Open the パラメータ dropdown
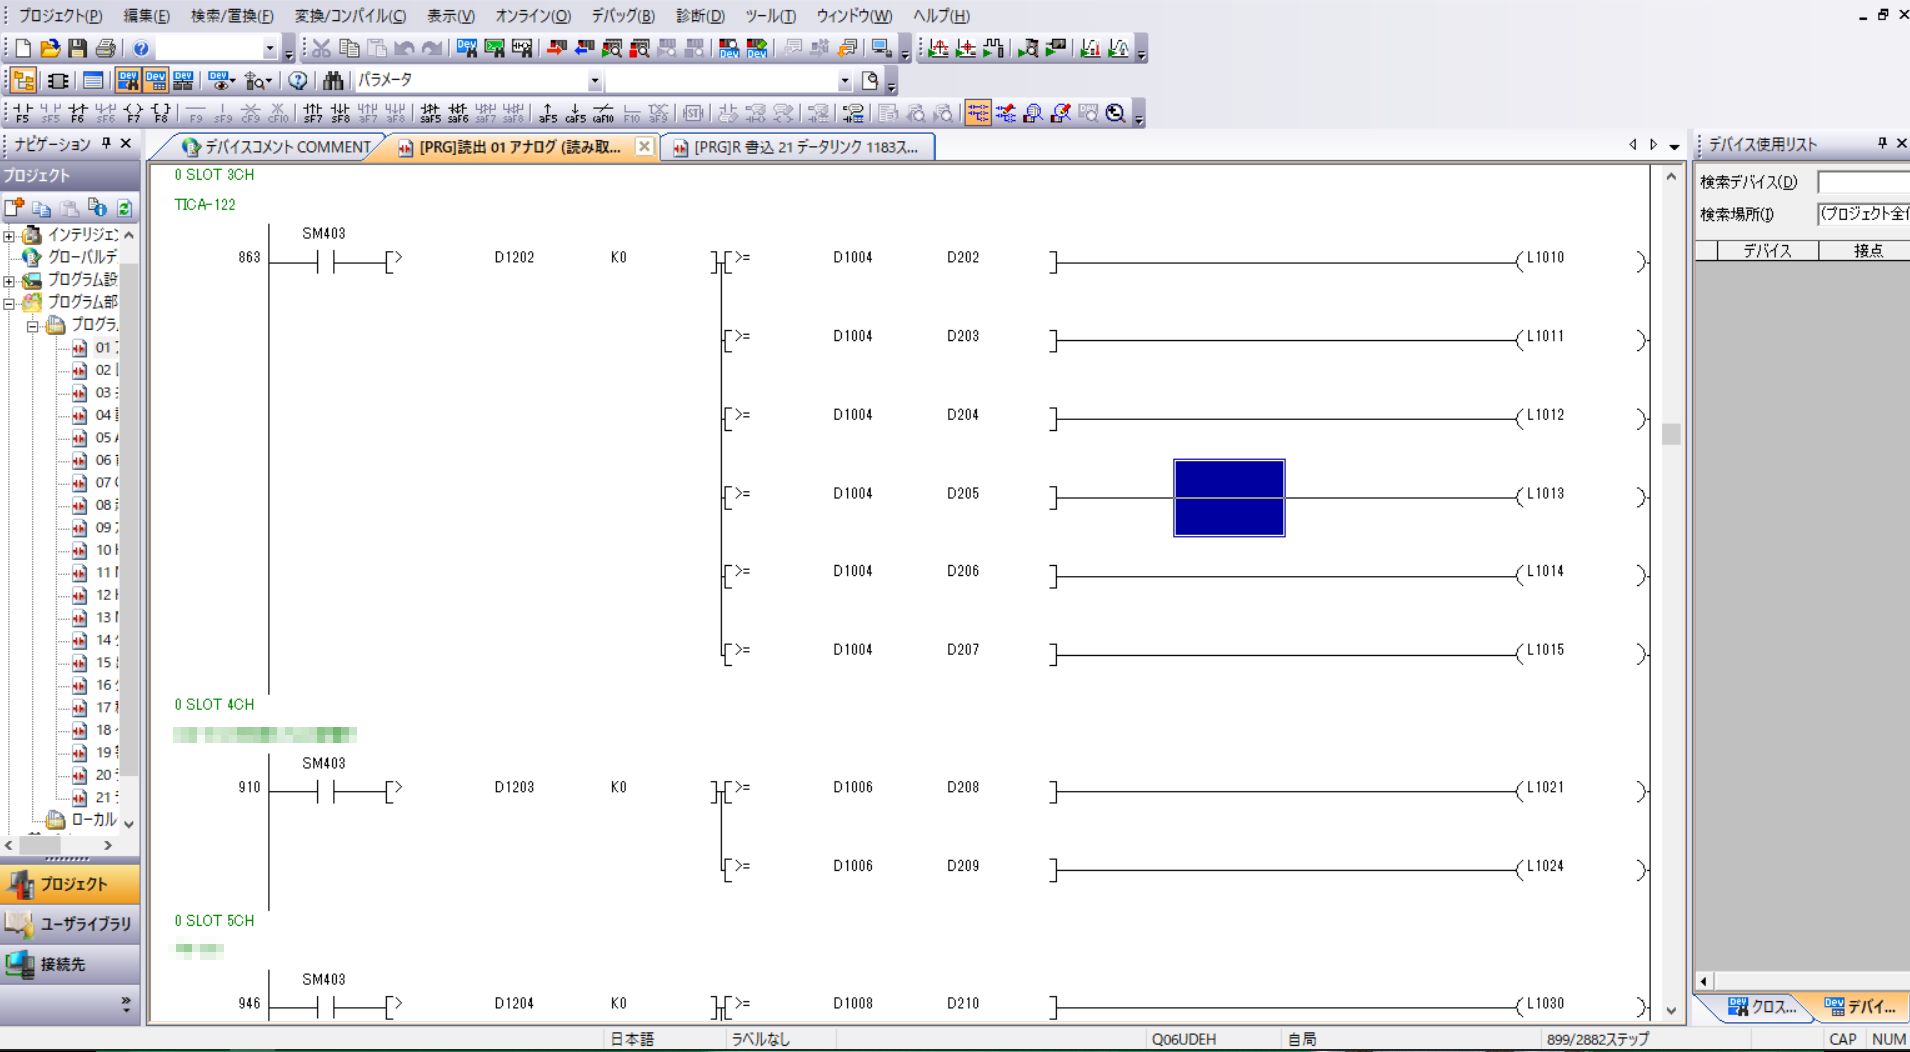Screen dimensions: 1910x1052 click(x=595, y=81)
